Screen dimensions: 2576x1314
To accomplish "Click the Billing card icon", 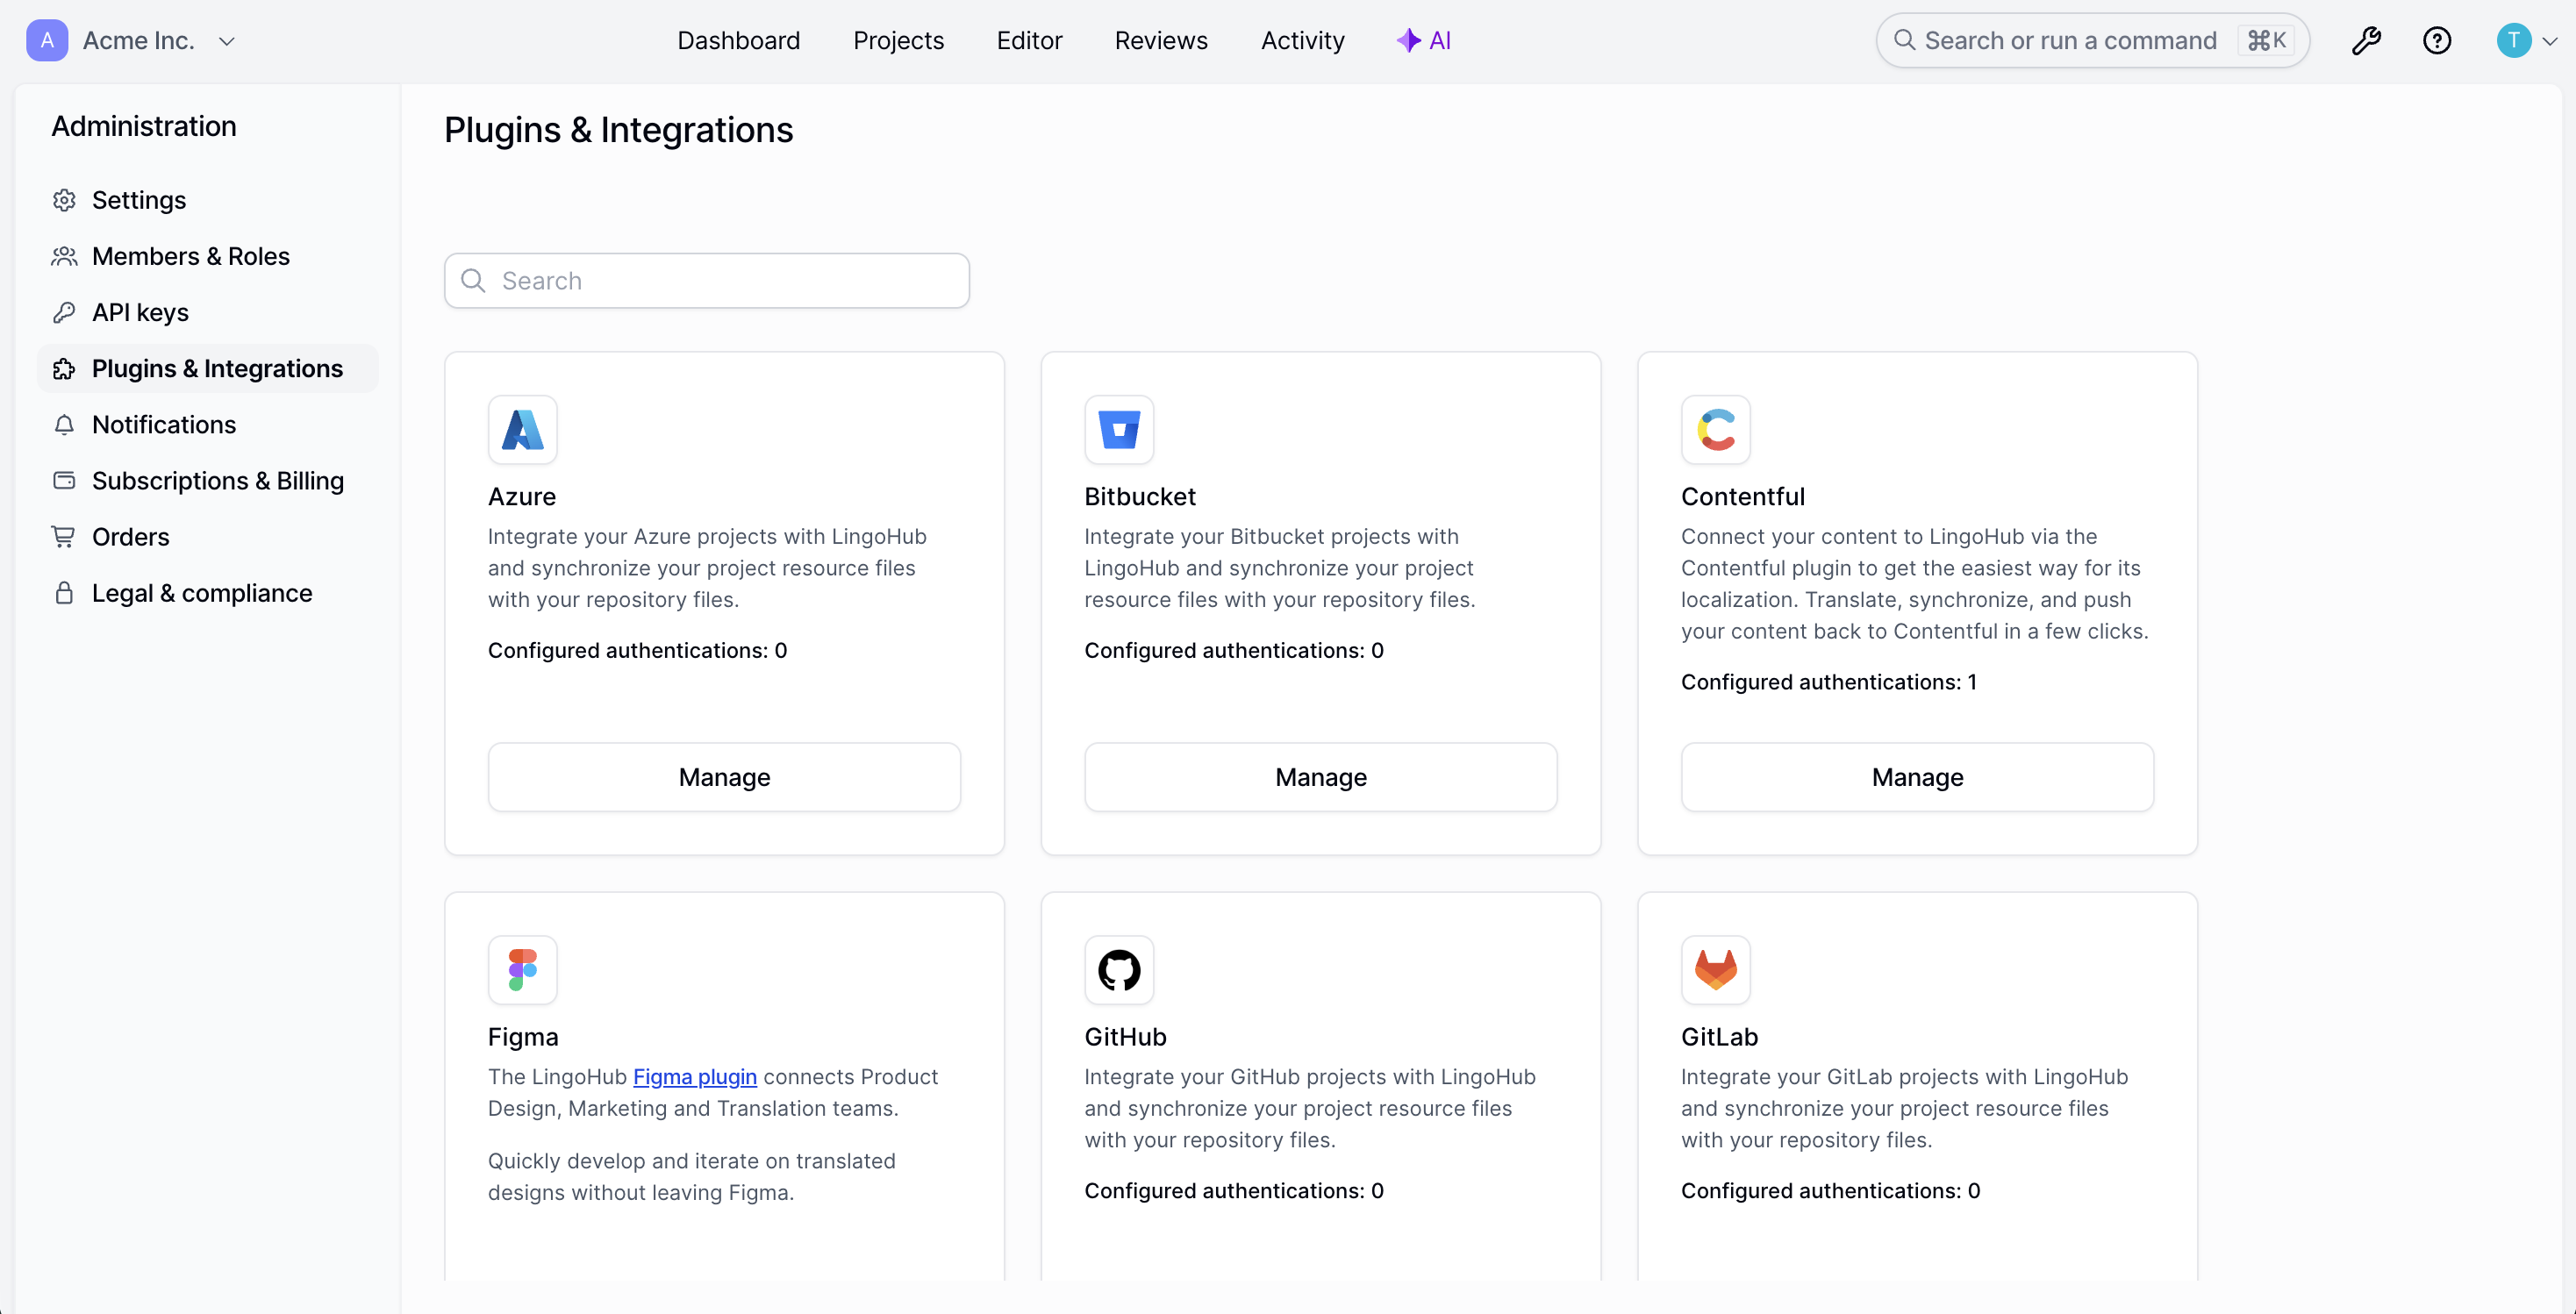I will (64, 480).
